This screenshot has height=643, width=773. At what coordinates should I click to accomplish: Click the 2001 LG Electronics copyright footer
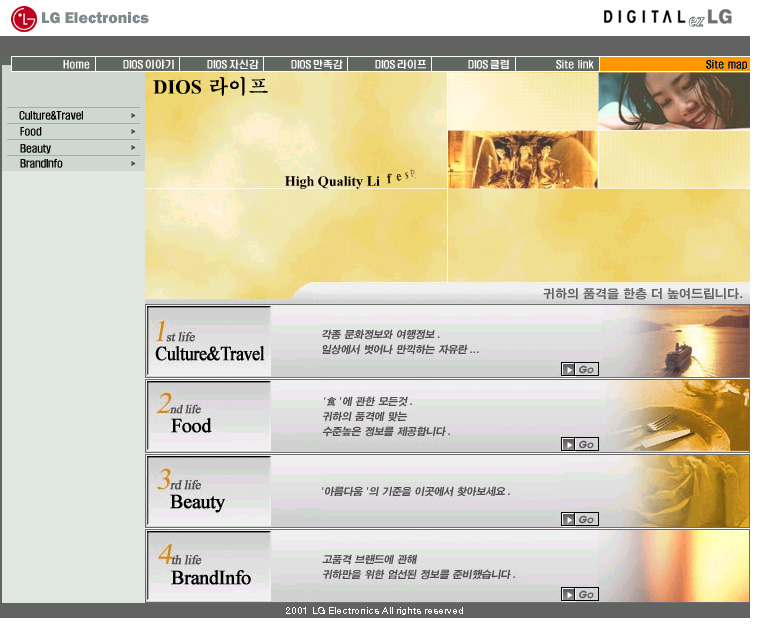tap(374, 610)
